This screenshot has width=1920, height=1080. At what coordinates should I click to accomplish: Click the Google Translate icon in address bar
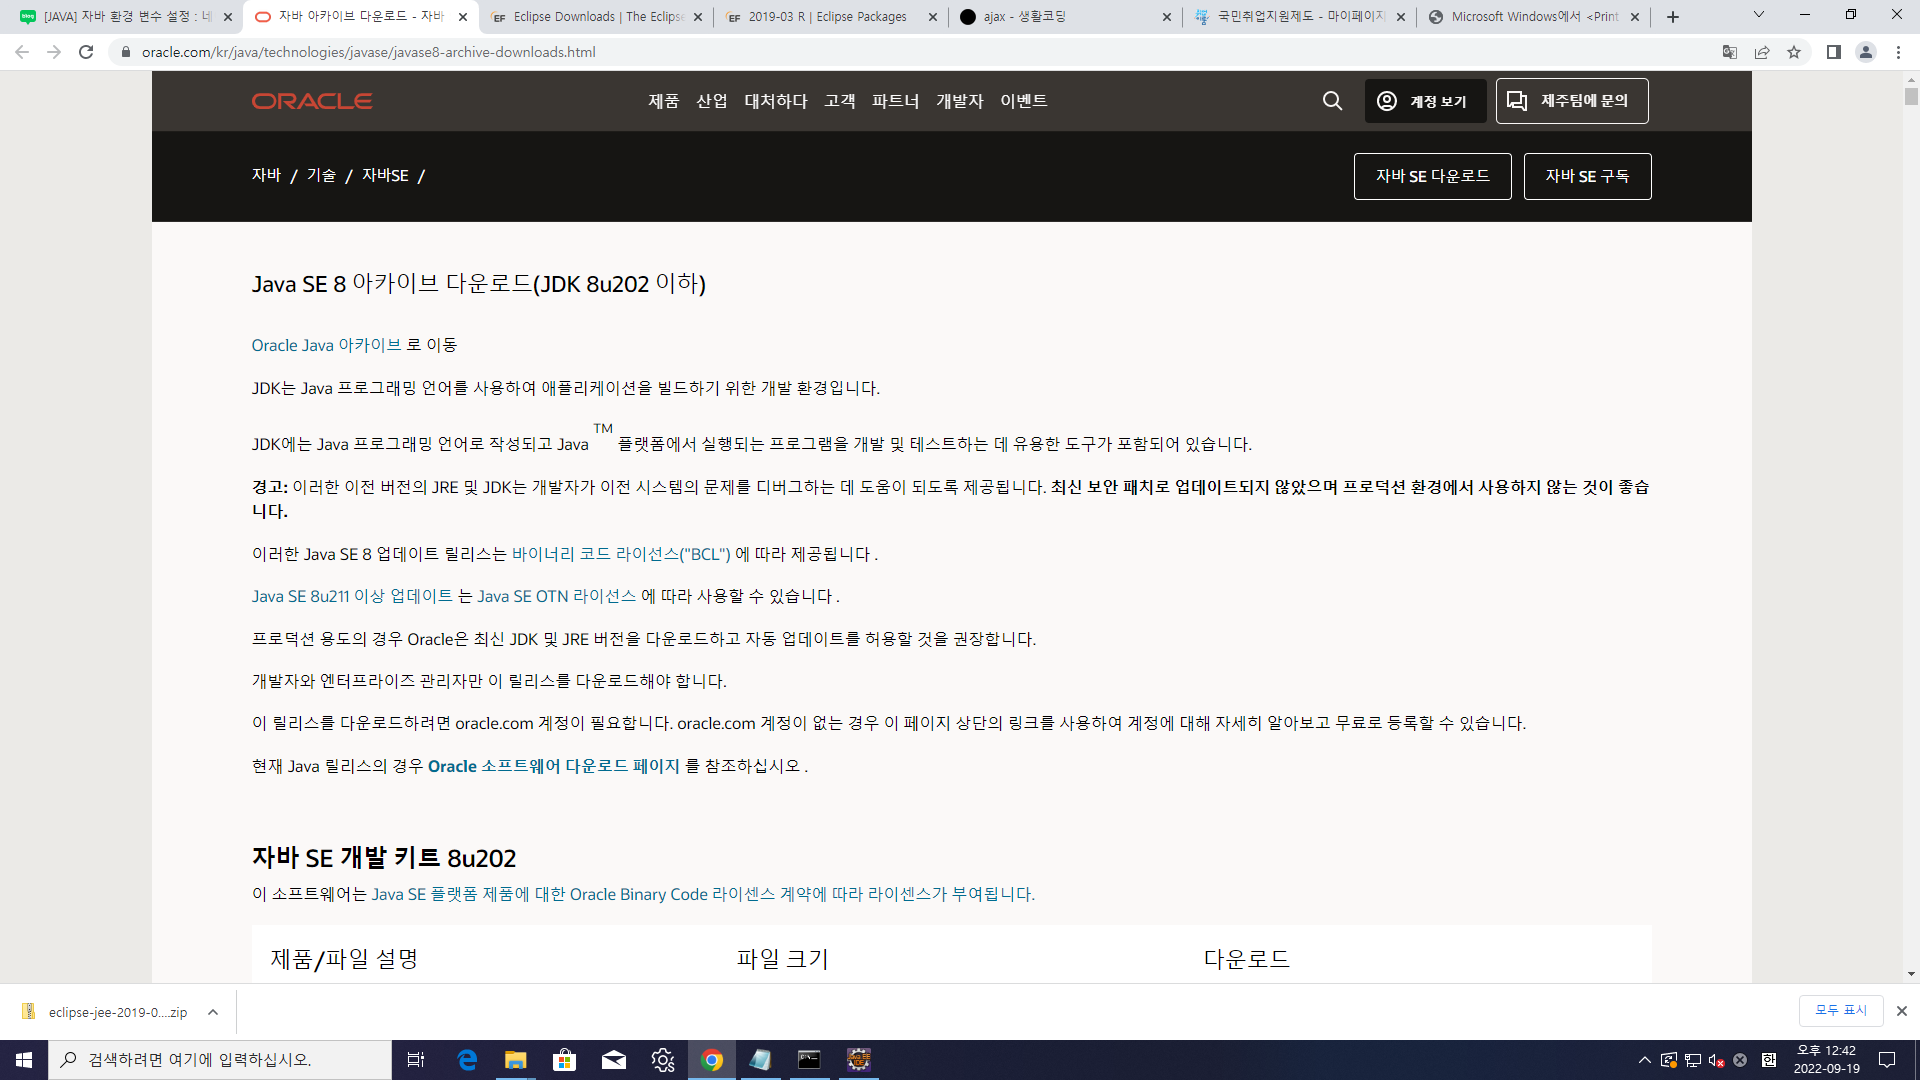pyautogui.click(x=1730, y=52)
